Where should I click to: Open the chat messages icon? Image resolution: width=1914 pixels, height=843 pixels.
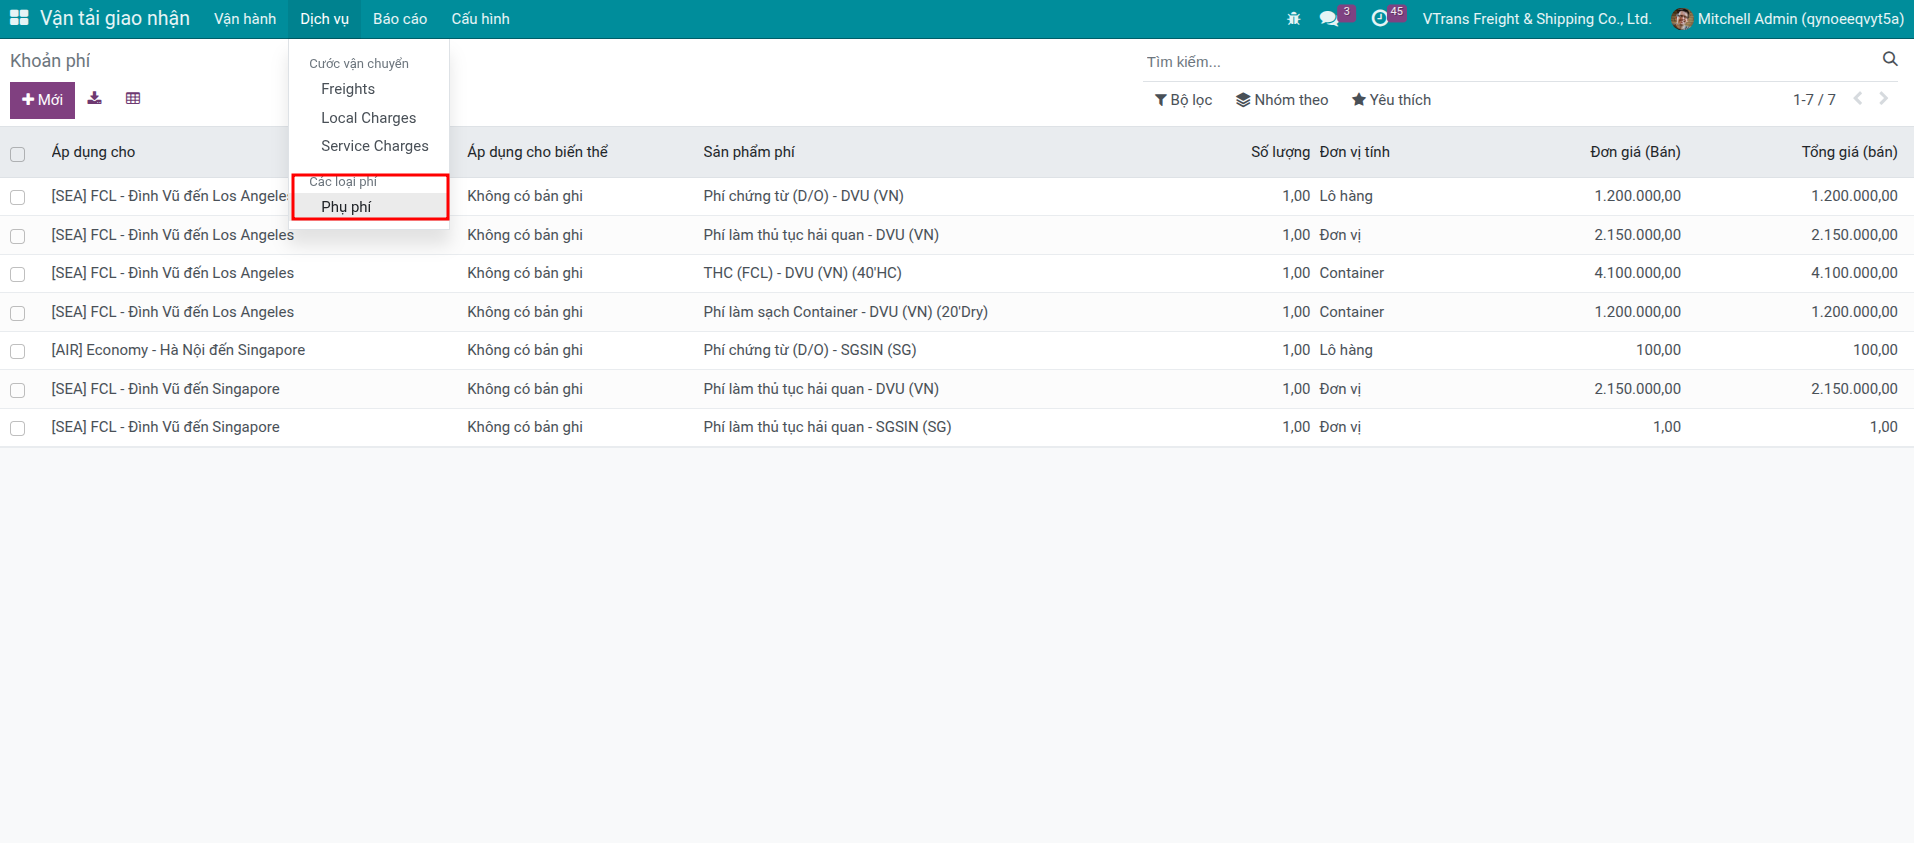1328,19
